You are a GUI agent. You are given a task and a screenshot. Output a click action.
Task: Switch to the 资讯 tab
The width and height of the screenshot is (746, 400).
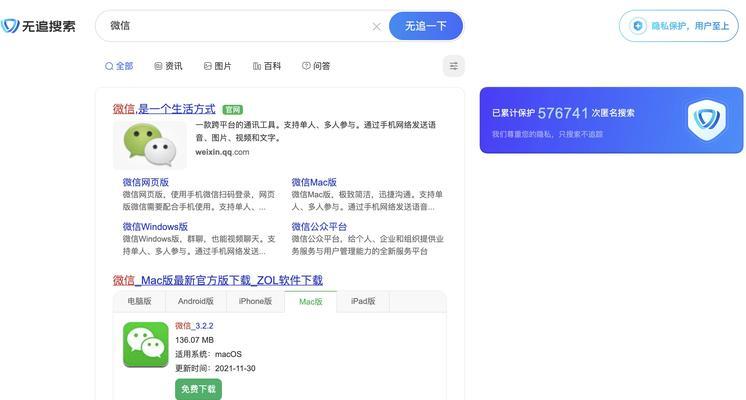pyautogui.click(x=168, y=66)
